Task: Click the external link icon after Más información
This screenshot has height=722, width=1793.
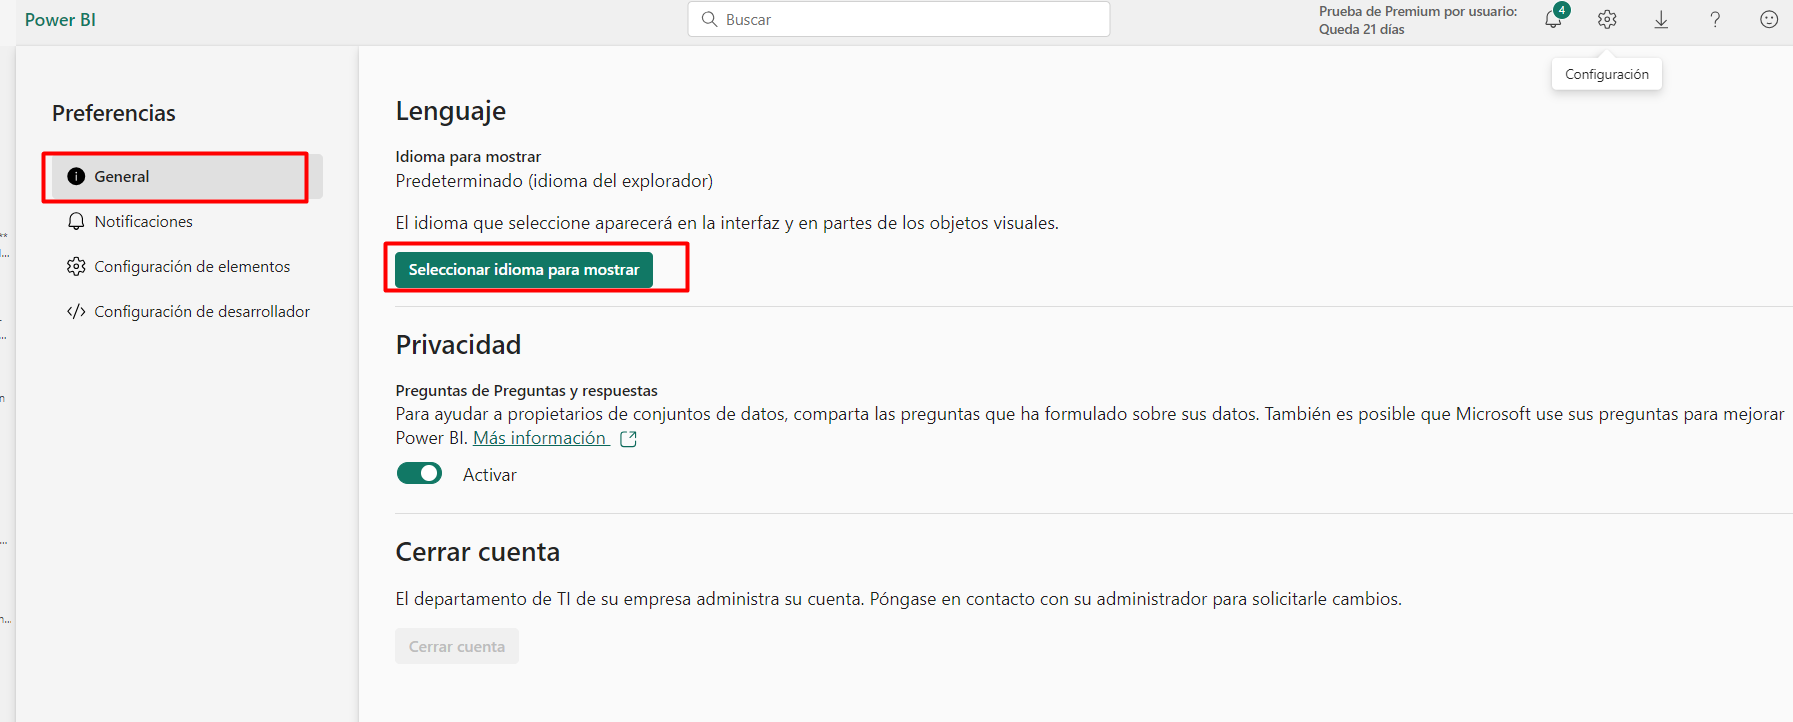Action: (x=628, y=439)
